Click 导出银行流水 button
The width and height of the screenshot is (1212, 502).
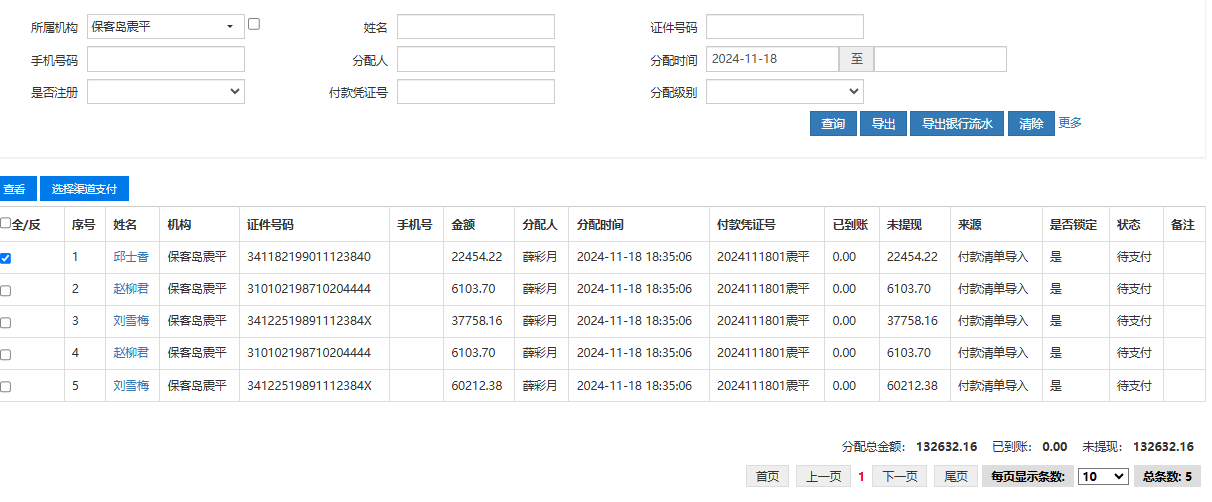tap(956, 124)
